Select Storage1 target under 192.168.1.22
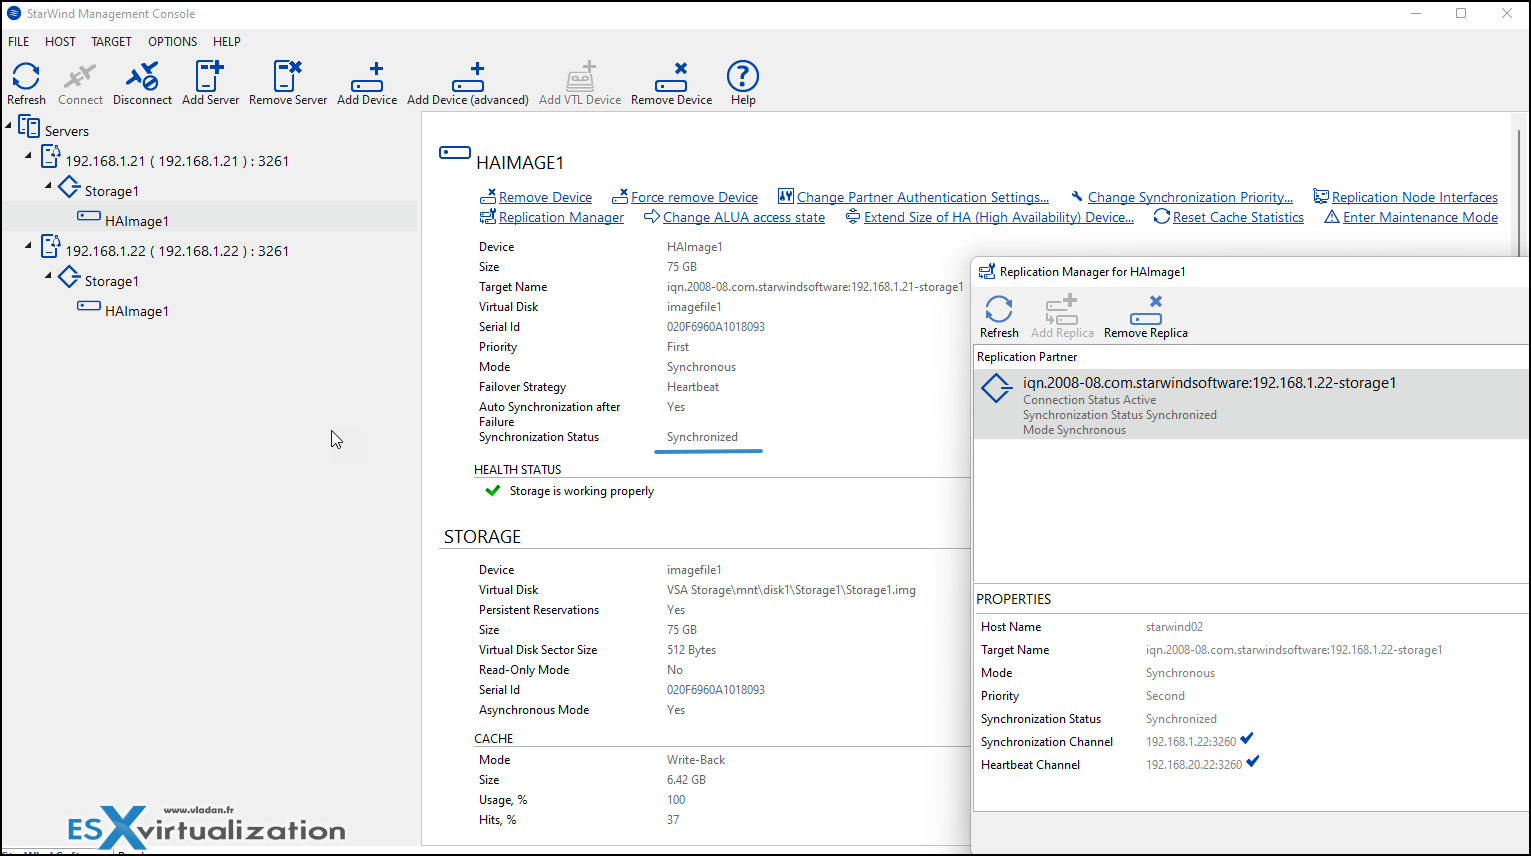This screenshot has height=856, width=1531. pyautogui.click(x=112, y=281)
